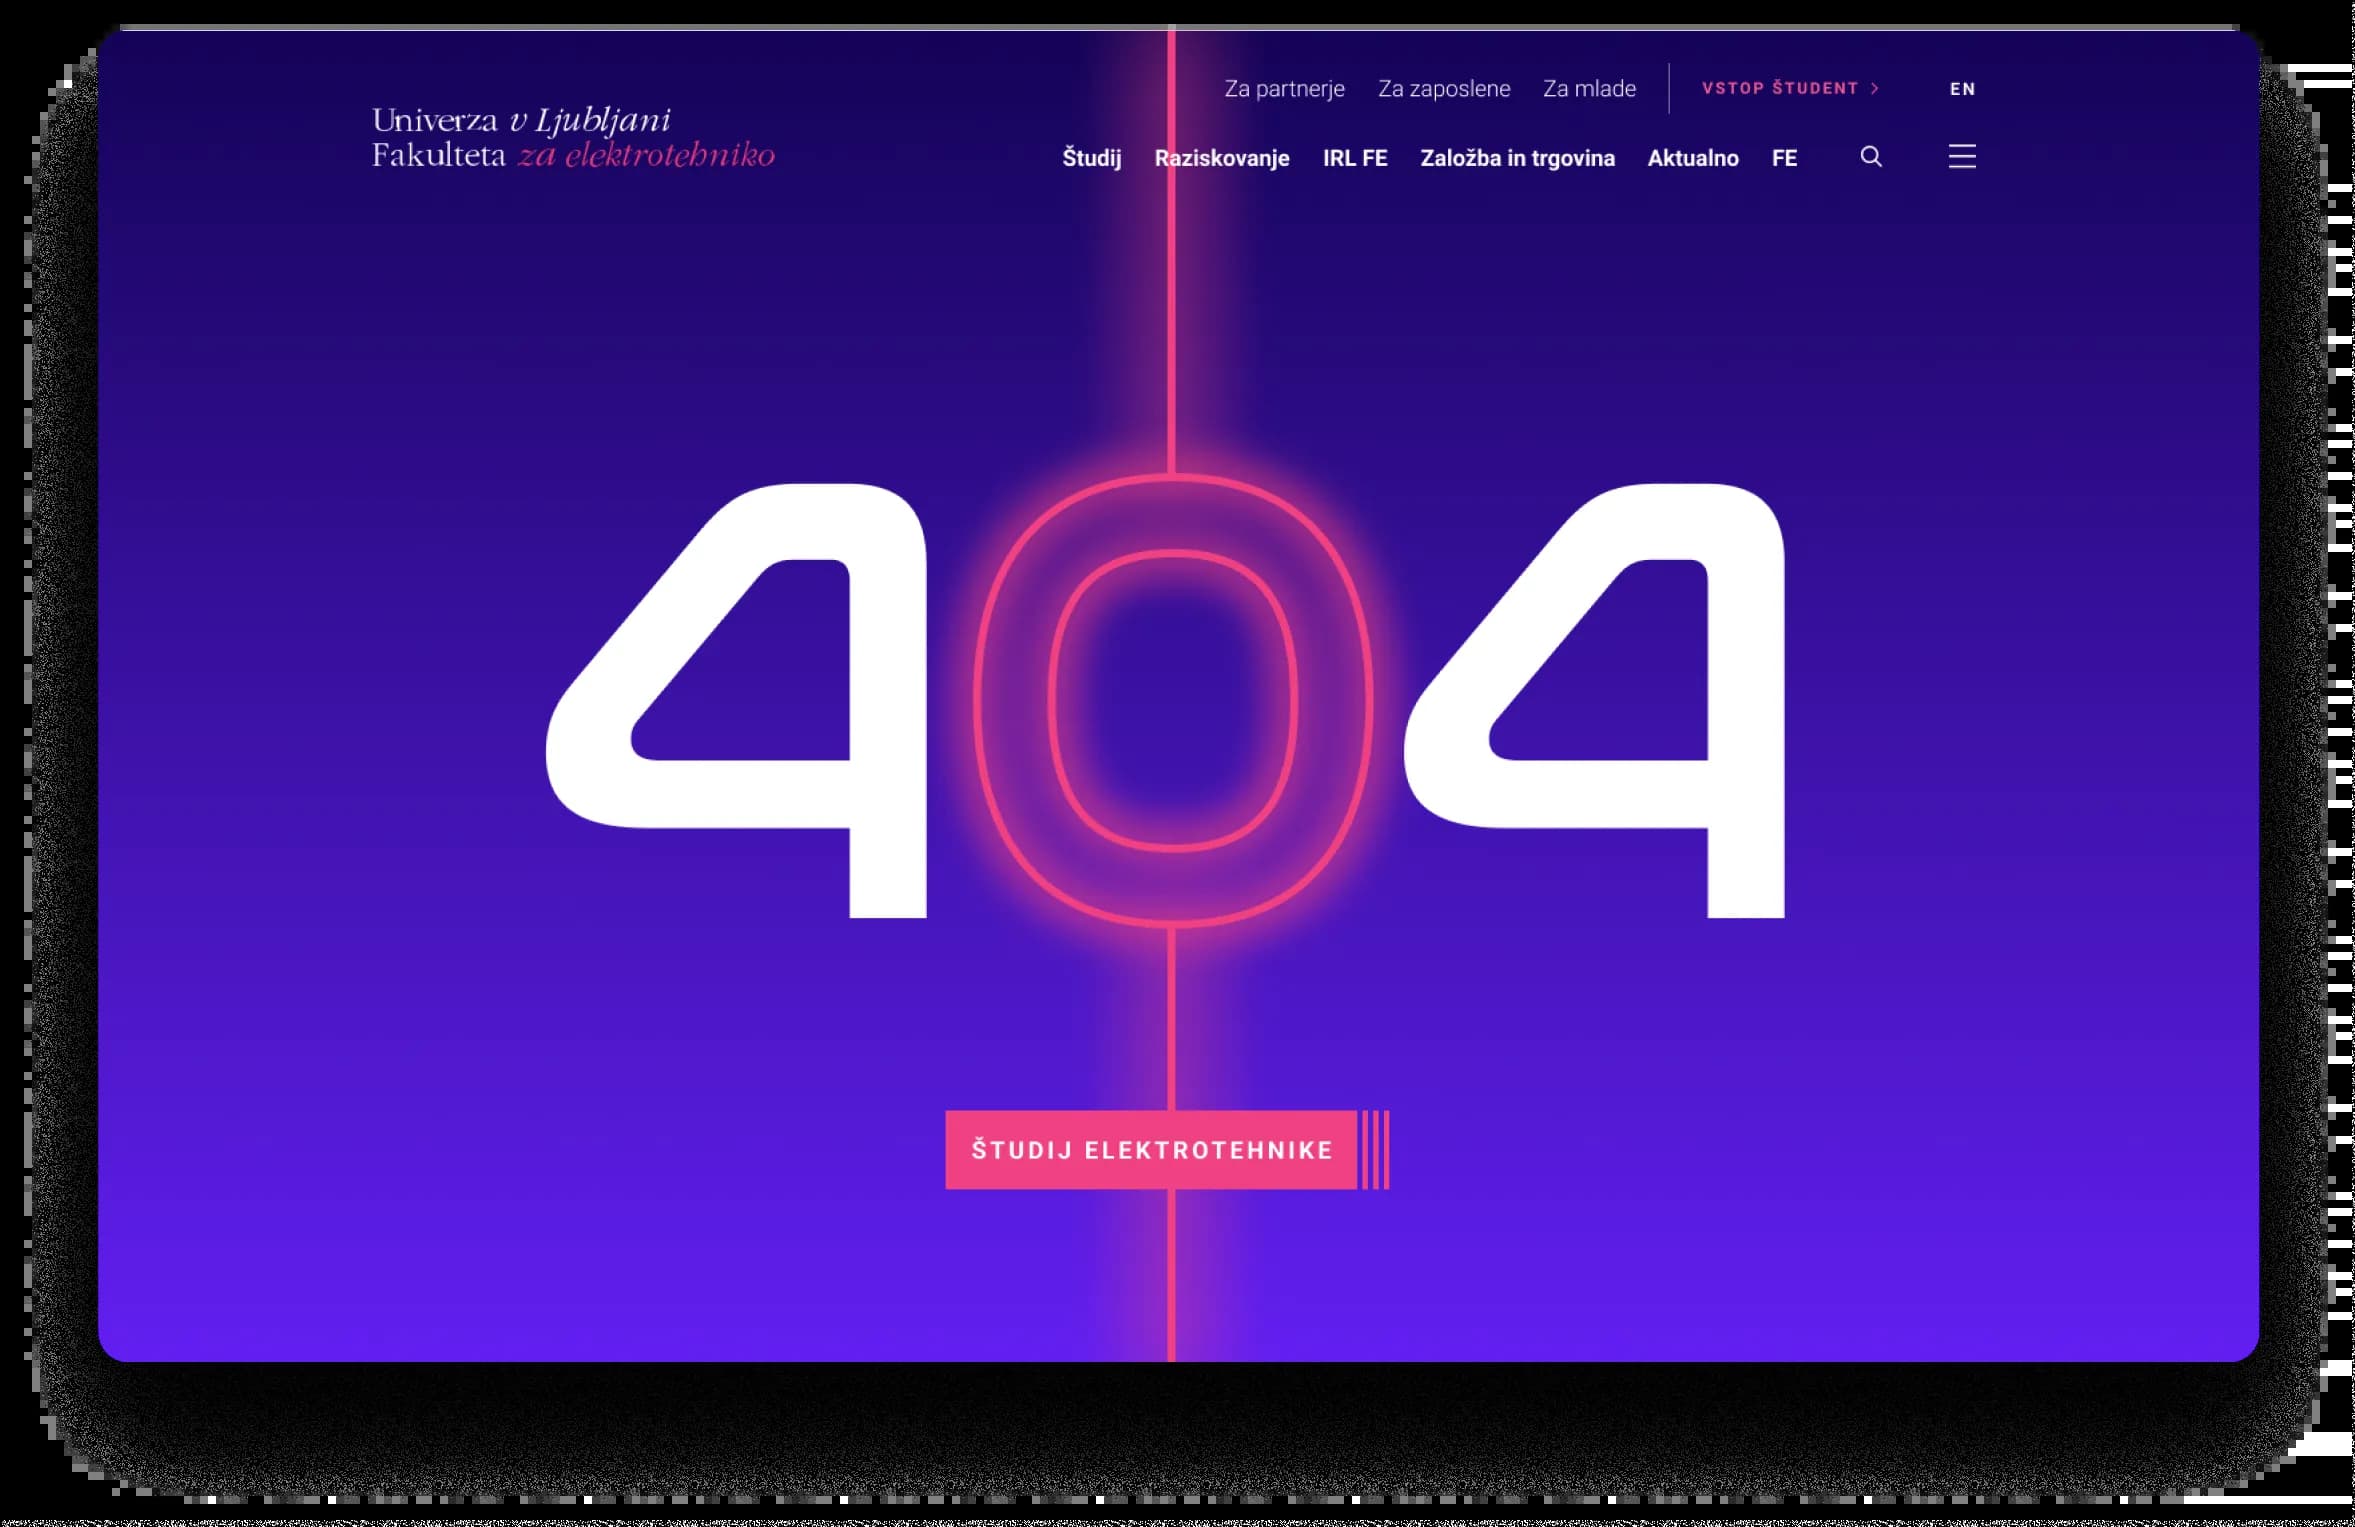Open the hamburger menu icon

tap(1961, 157)
